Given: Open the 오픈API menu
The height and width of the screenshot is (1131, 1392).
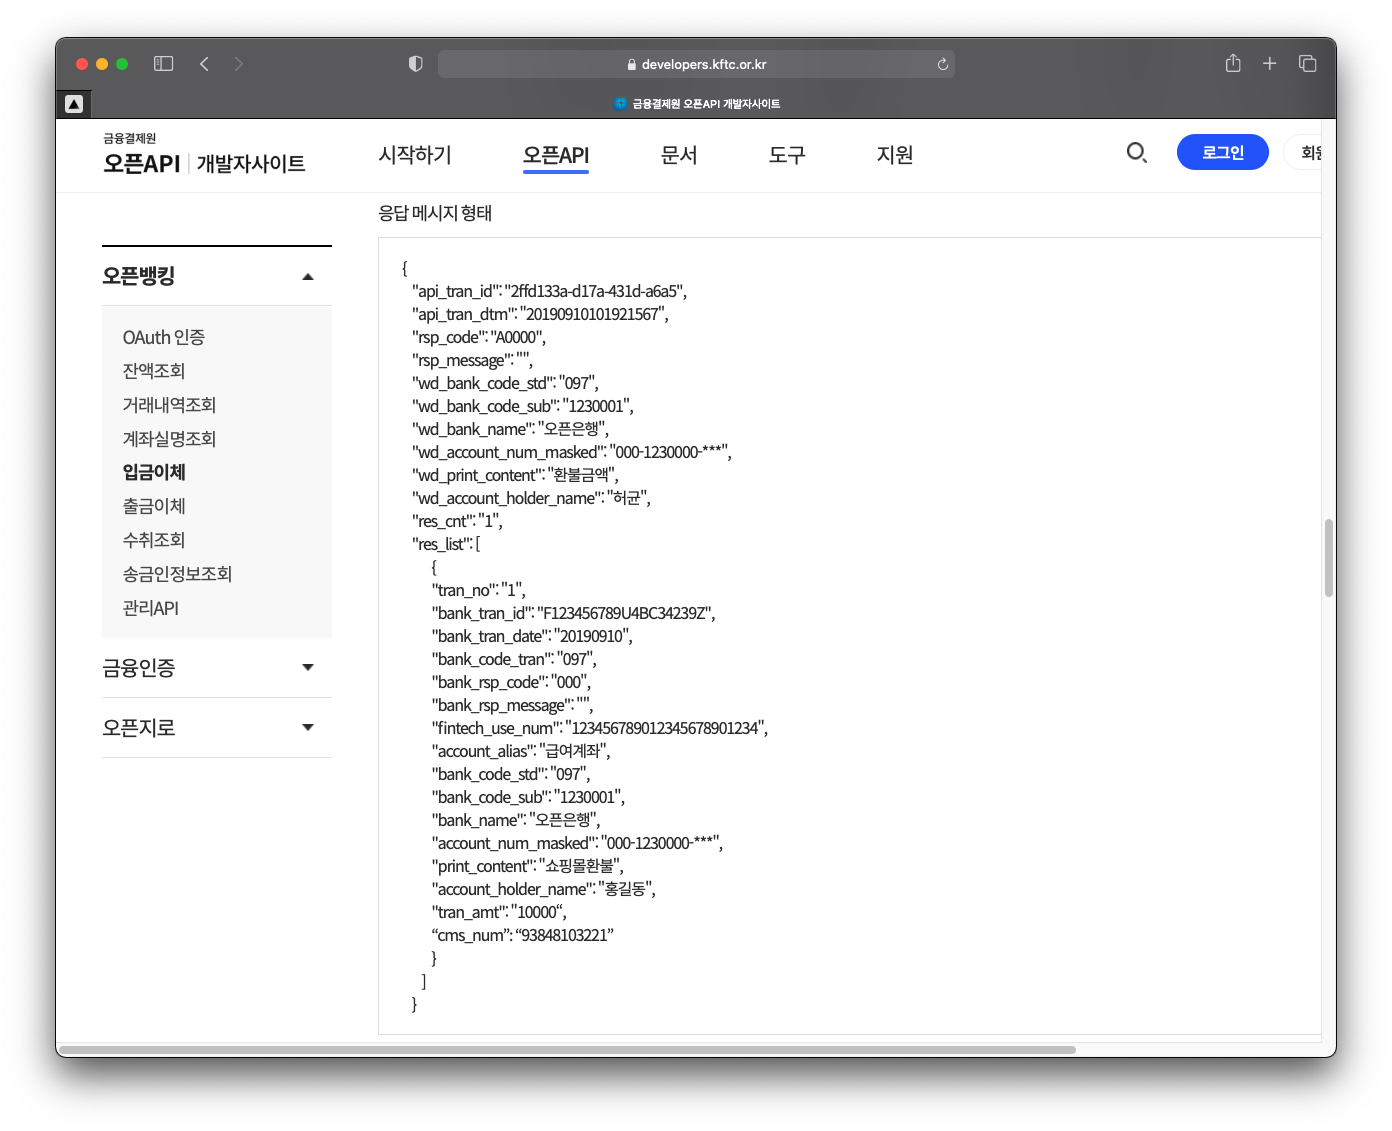Looking at the screenshot, I should (556, 156).
